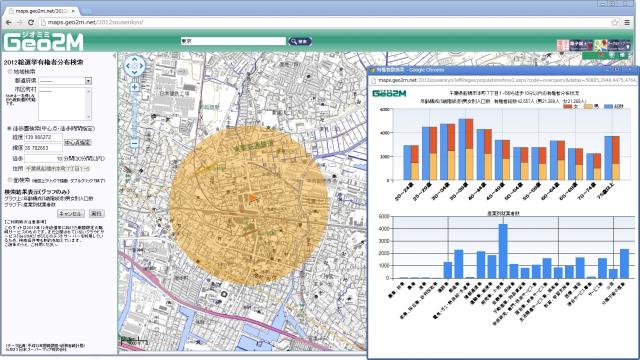Collapse the left search panel using the arrow
Screen dimensions: 640x360
pyautogui.click(x=115, y=56)
